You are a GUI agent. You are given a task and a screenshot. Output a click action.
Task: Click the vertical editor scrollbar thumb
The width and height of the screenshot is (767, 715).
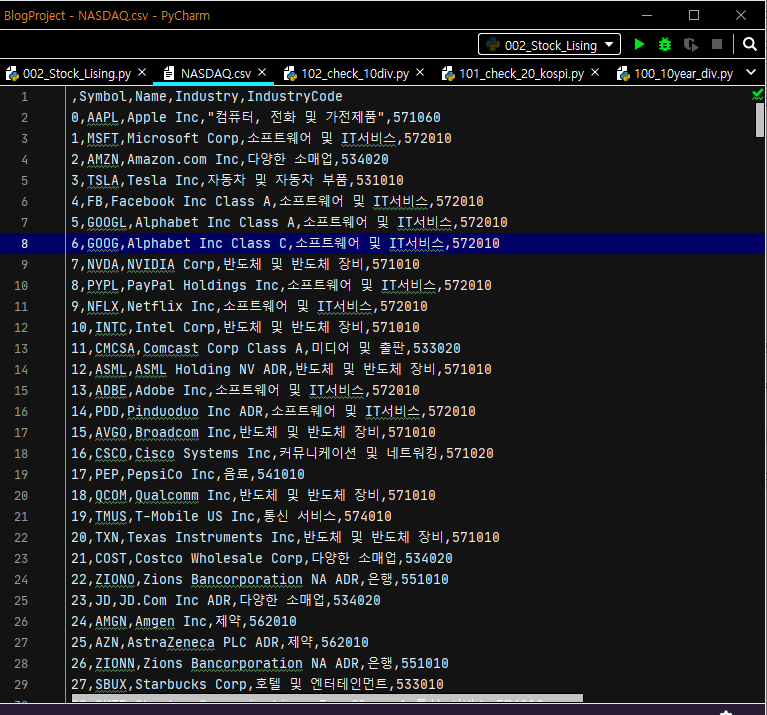coord(759,120)
